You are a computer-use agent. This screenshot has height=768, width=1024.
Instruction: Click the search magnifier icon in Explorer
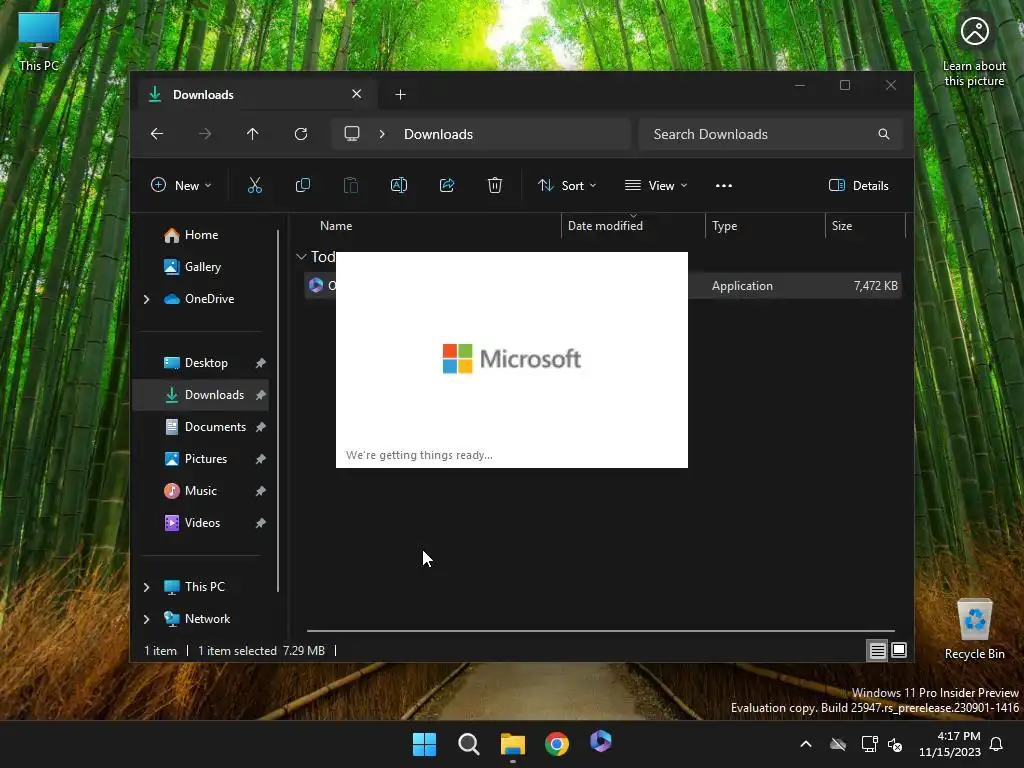coord(884,134)
